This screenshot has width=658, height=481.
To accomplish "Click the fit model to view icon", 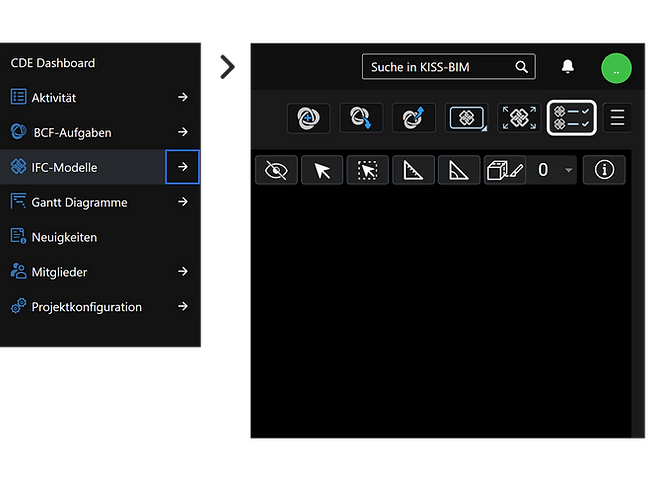I will click(x=519, y=118).
